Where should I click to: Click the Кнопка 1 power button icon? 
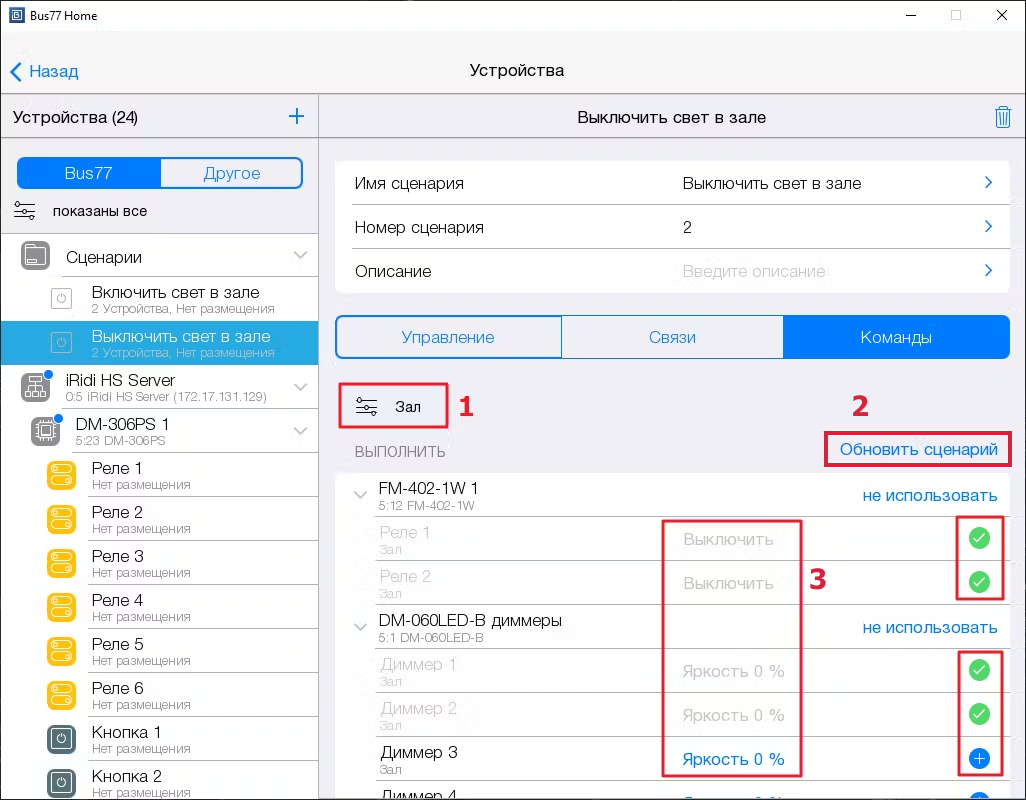(x=61, y=740)
